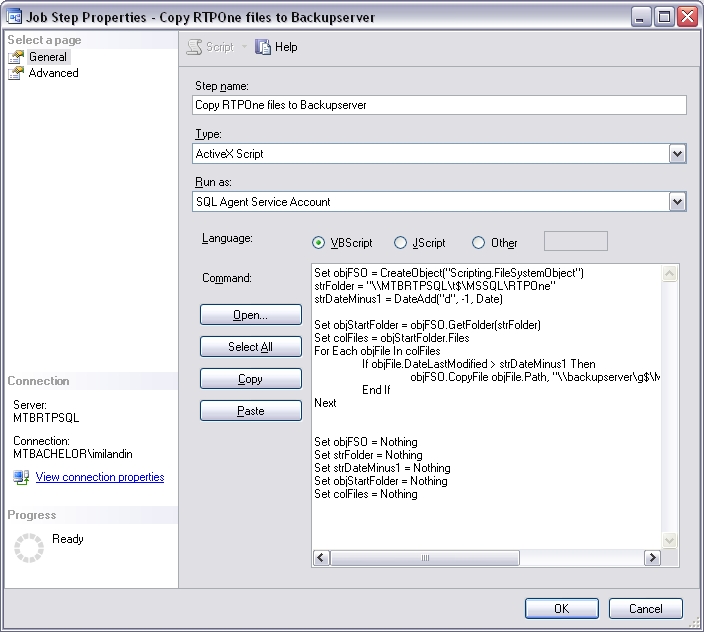Image resolution: width=704 pixels, height=632 pixels.
Task: Expand the Run as dropdown
Action: coord(677,202)
